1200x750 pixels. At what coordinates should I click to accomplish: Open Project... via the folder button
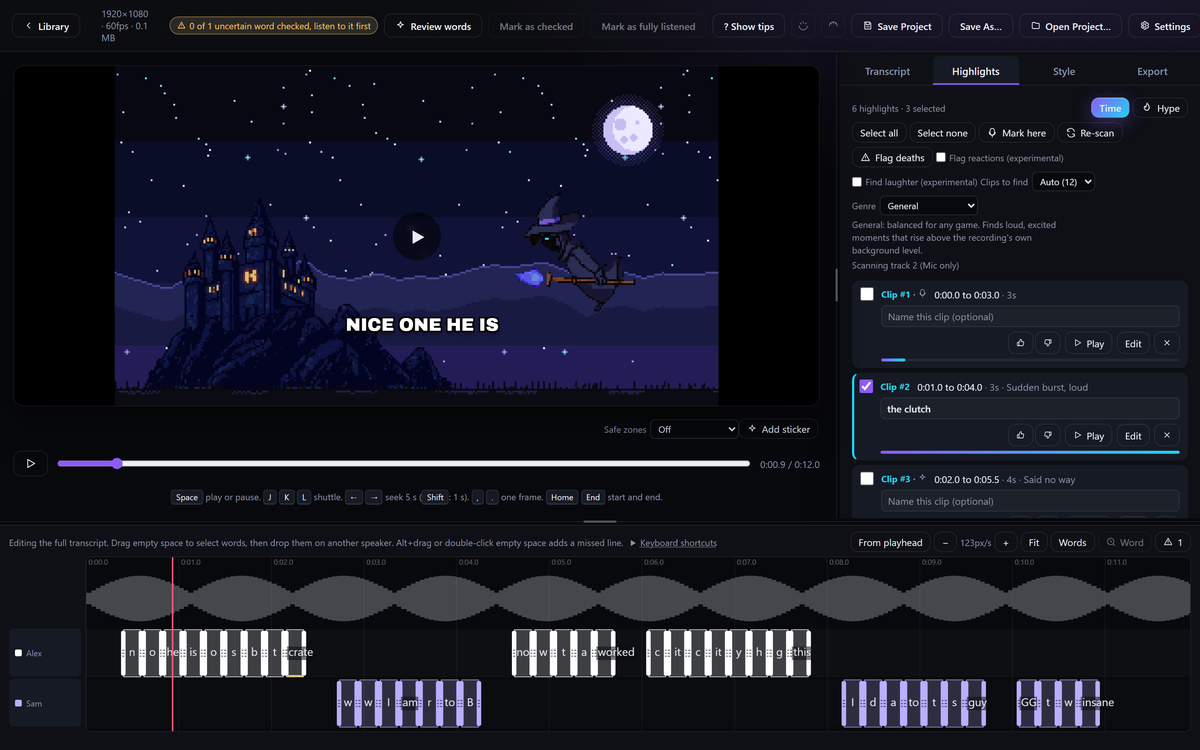click(1070, 26)
